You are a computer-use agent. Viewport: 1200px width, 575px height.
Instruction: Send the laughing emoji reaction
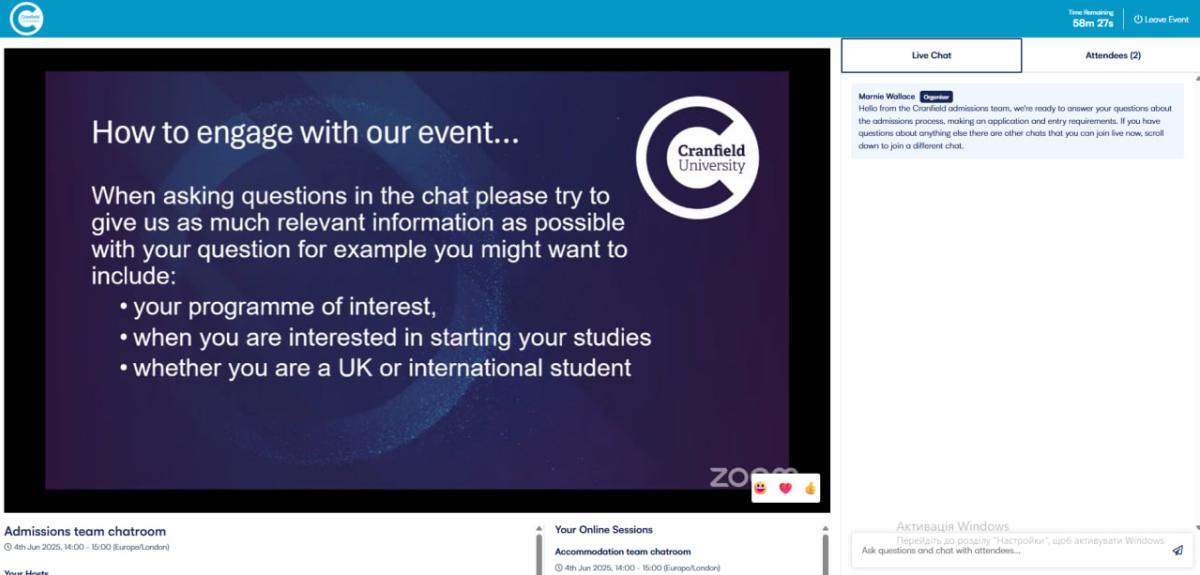(x=762, y=488)
